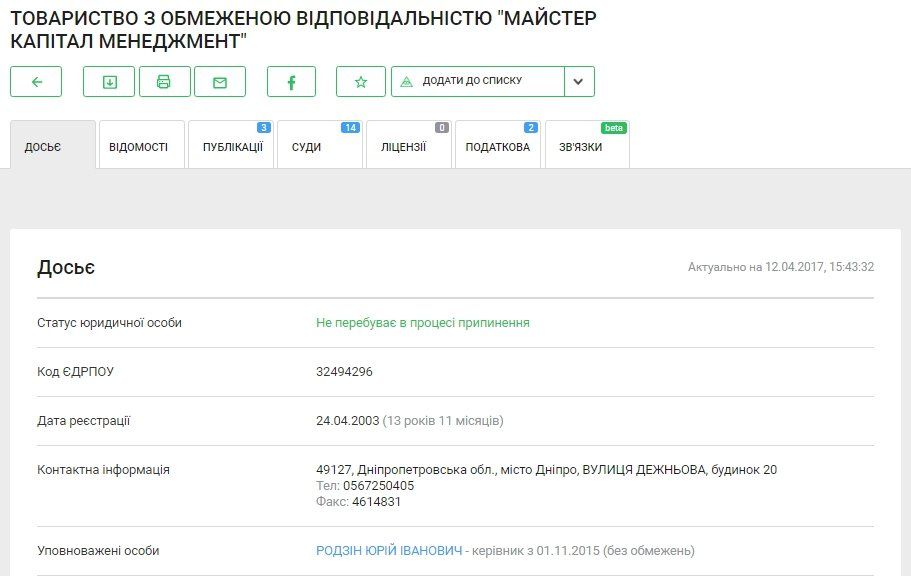This screenshot has height=576, width=911.
Task: Print the dossier using the printer icon
Action: [165, 81]
